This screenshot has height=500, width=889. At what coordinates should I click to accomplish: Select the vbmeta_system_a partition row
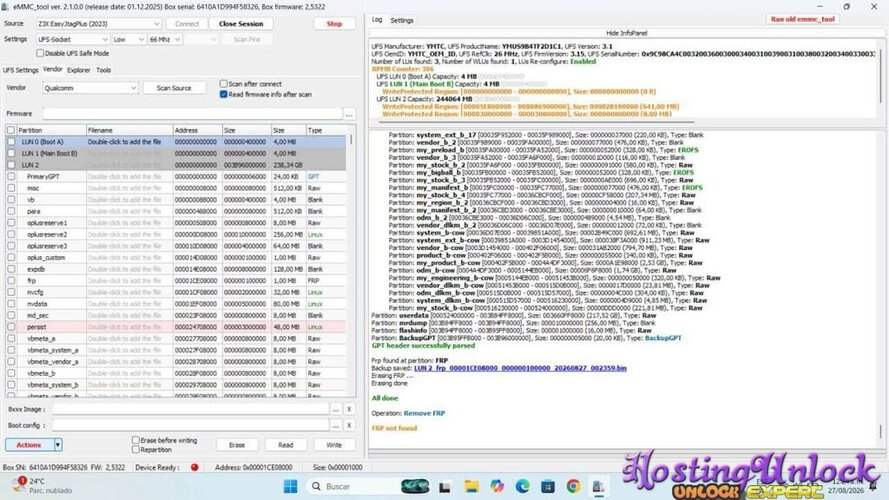(176, 350)
